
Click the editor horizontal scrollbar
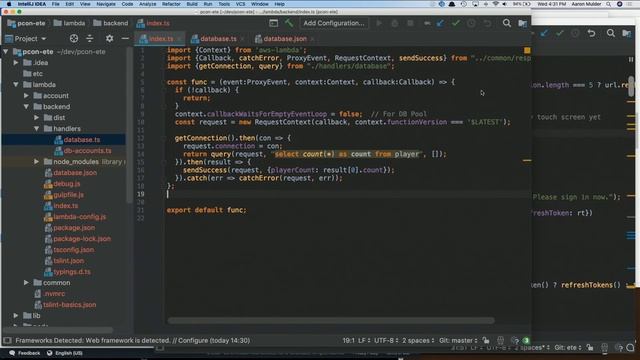[331, 321]
